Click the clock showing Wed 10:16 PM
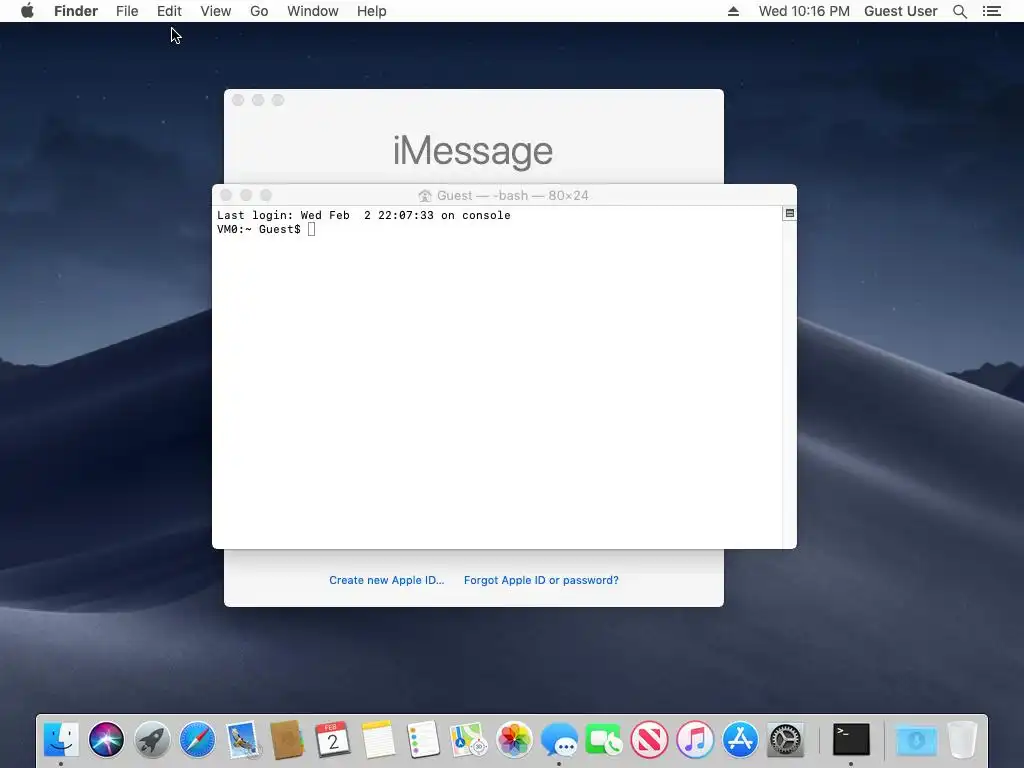Image resolution: width=1024 pixels, height=768 pixels. pos(804,11)
